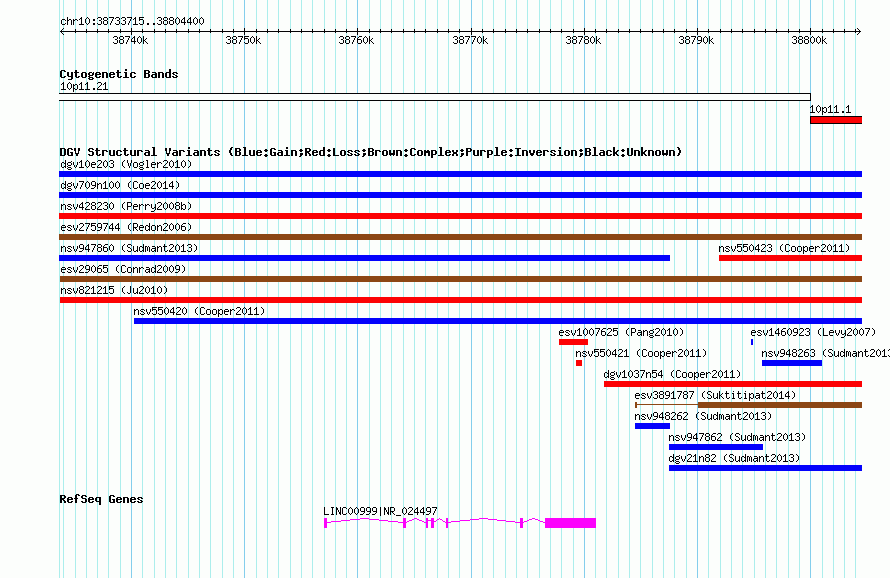
Task: Click the dgv10e203 (Vogler2010) blue gain bar
Action: [x=460, y=174]
